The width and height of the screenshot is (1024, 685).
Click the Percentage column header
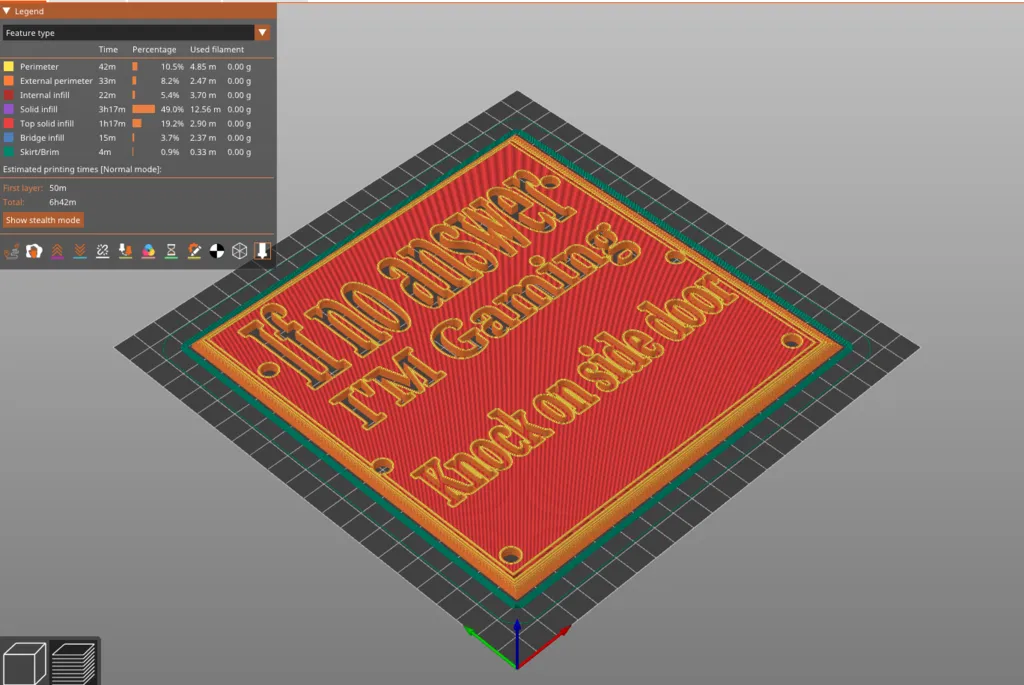(154, 50)
